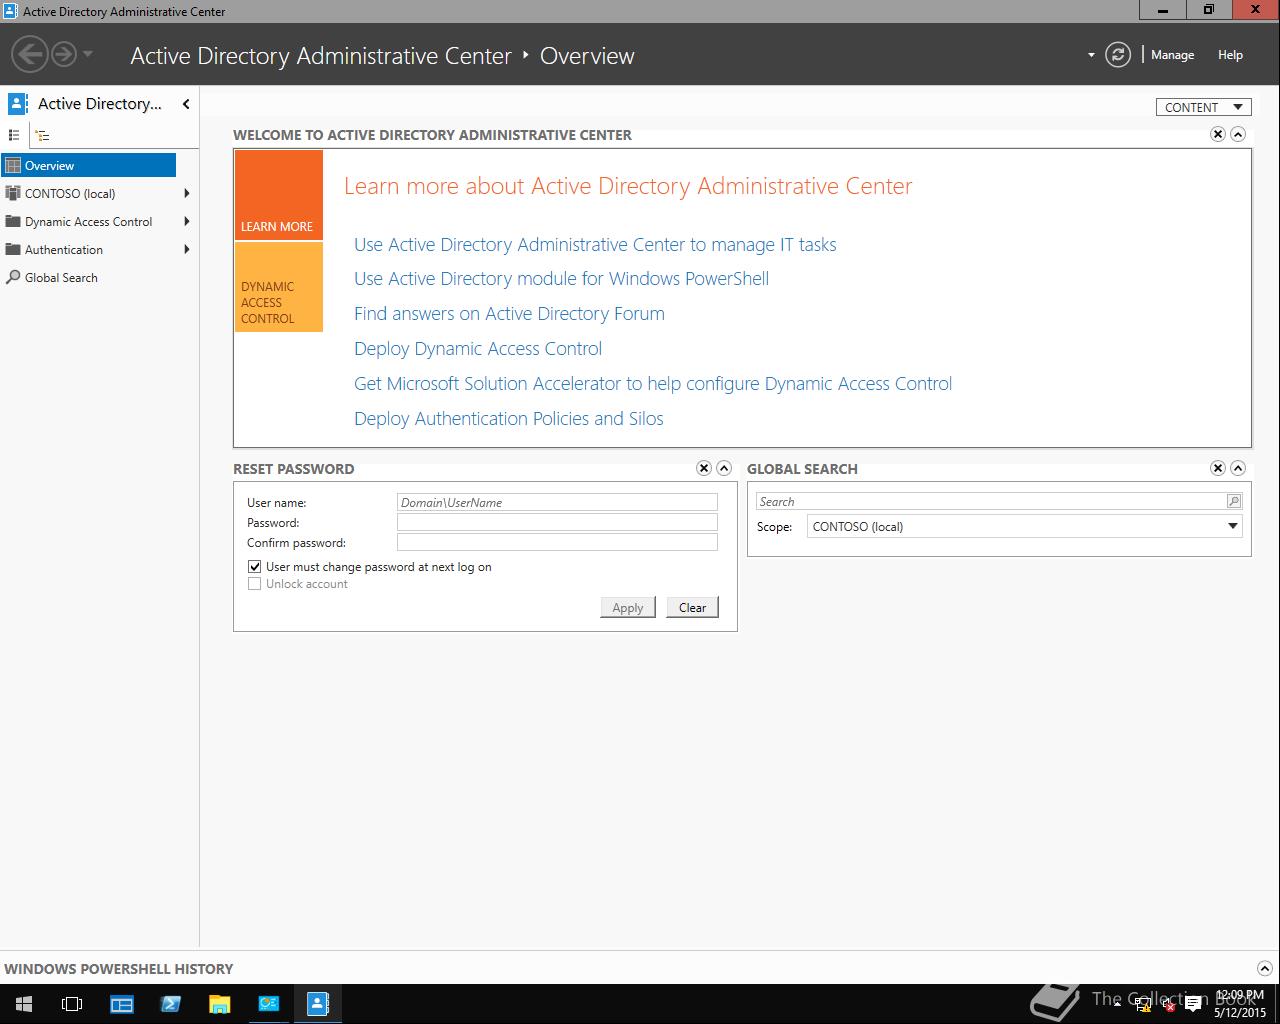The image size is (1280, 1024).
Task: Open the Windows Start button
Action: (24, 1004)
